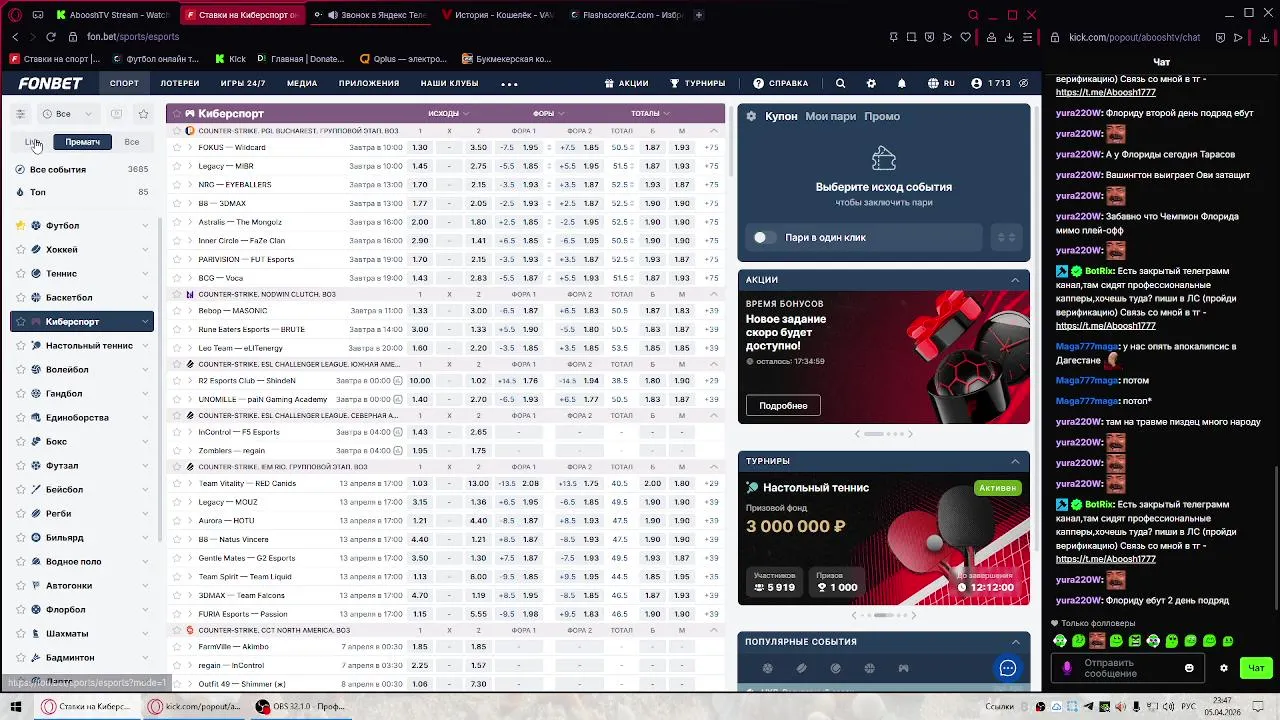Favorite the FOKUS — Wildcard match star
This screenshot has height=720, width=1280.
tap(177, 148)
